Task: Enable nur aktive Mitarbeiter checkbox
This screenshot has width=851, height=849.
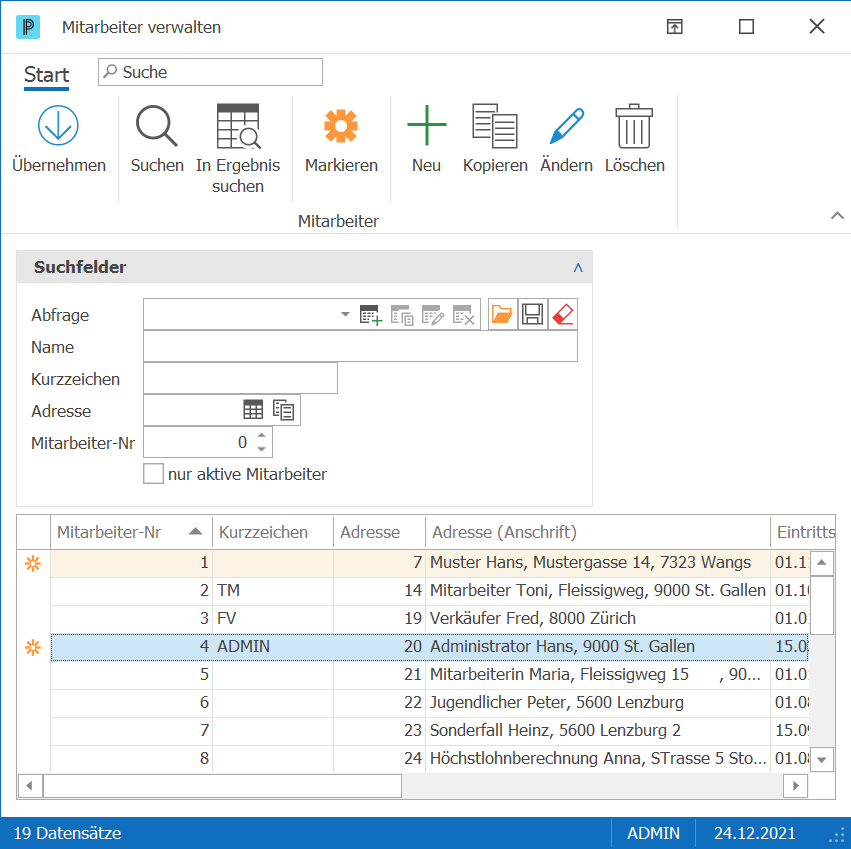Action: [153, 473]
